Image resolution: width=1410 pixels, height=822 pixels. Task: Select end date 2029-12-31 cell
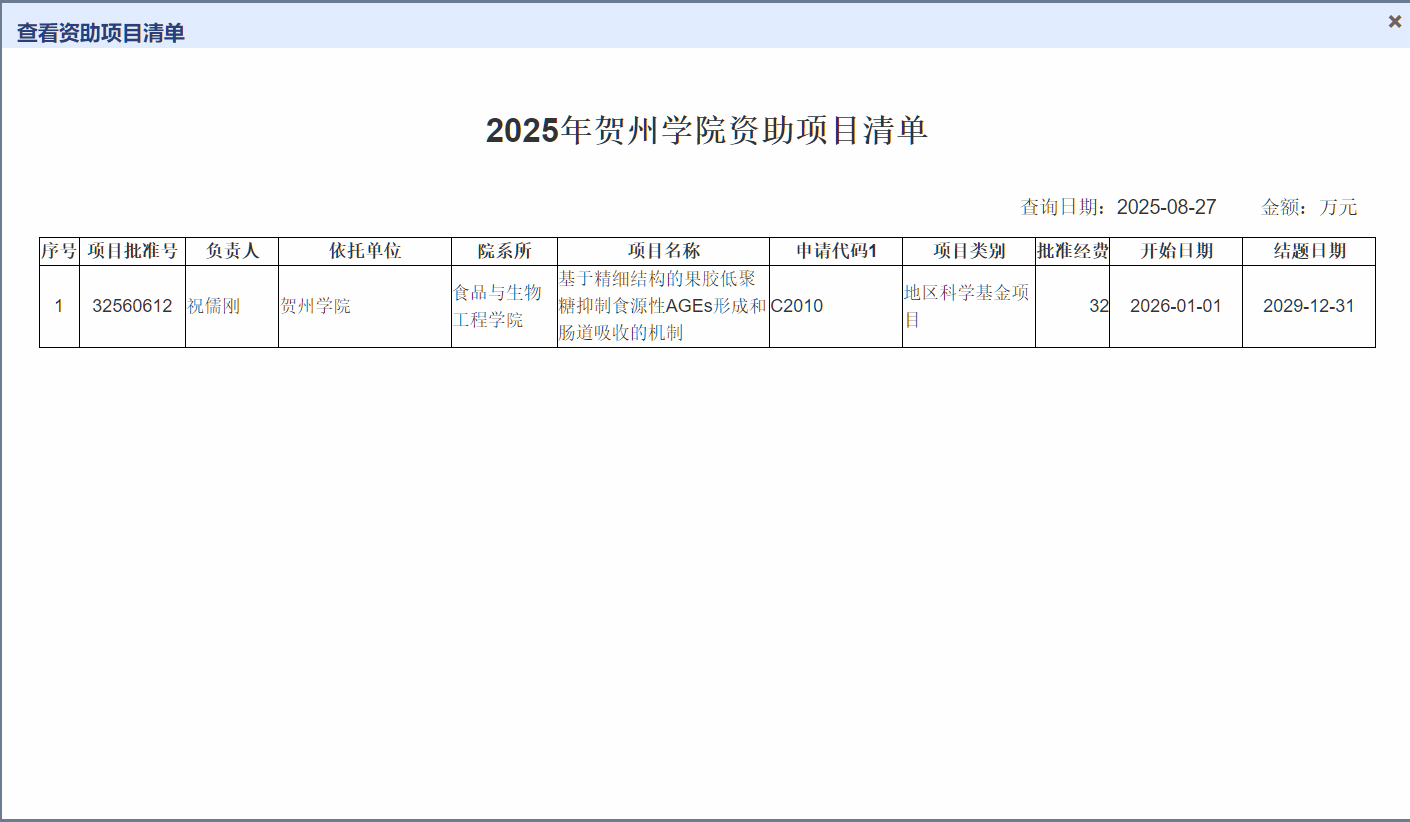(x=1309, y=306)
